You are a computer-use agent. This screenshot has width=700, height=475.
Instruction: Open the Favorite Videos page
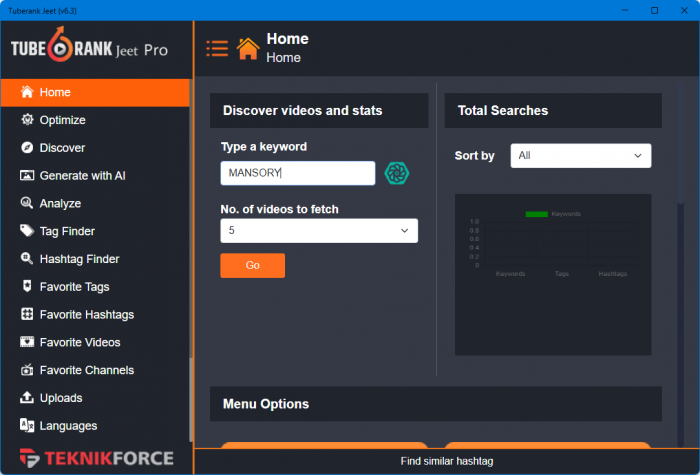(79, 342)
